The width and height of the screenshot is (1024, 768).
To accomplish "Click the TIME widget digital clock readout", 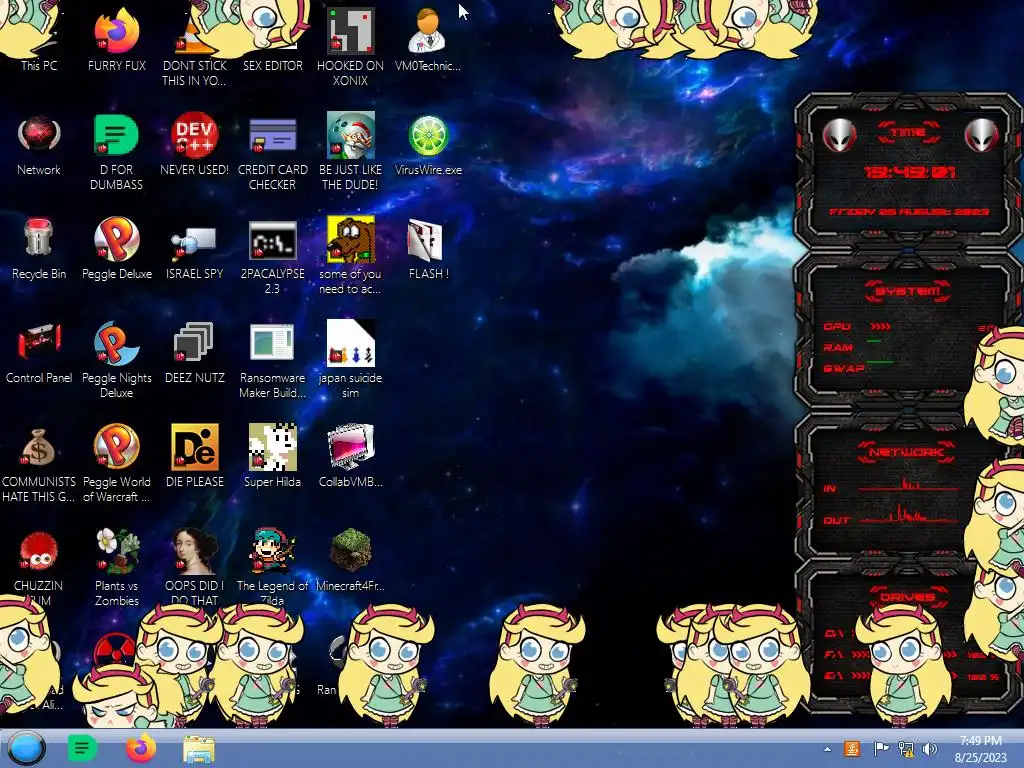I will 909,172.
